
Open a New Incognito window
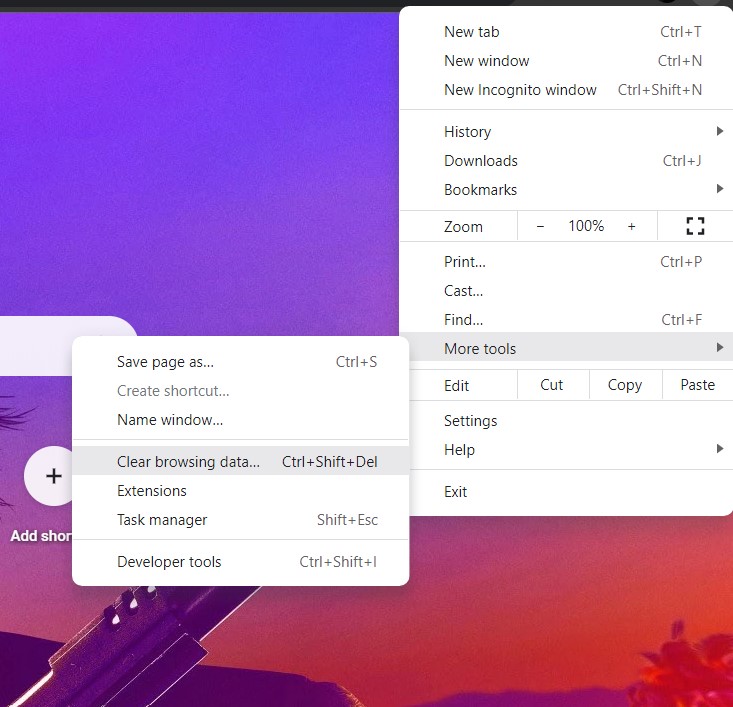click(567, 90)
